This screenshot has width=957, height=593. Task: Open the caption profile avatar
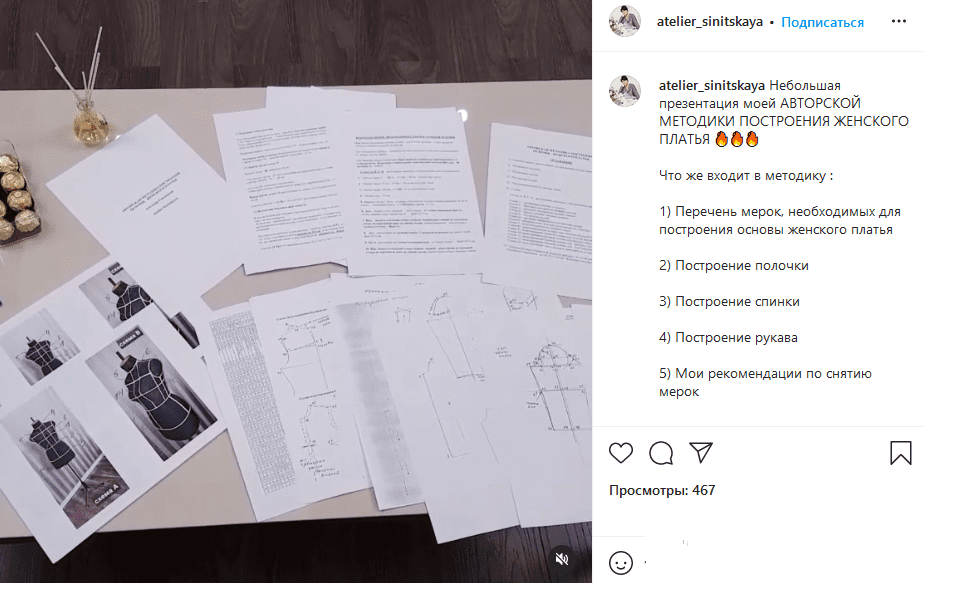(624, 91)
